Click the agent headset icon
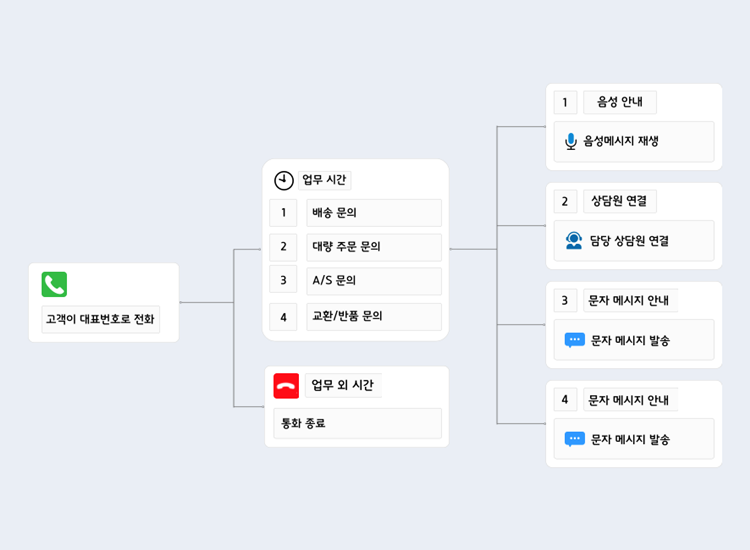The height and width of the screenshot is (550, 750). [574, 240]
